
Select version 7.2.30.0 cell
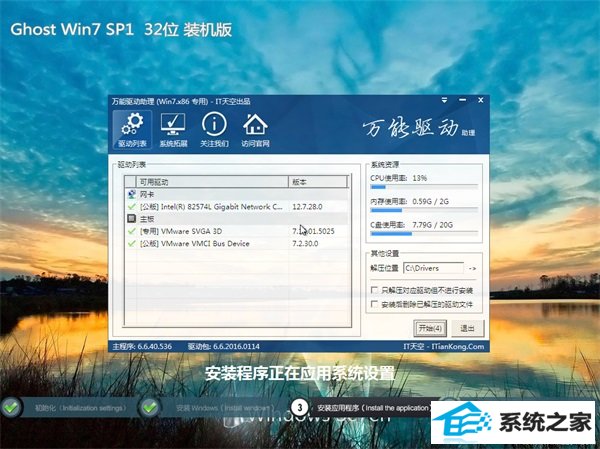coord(305,243)
